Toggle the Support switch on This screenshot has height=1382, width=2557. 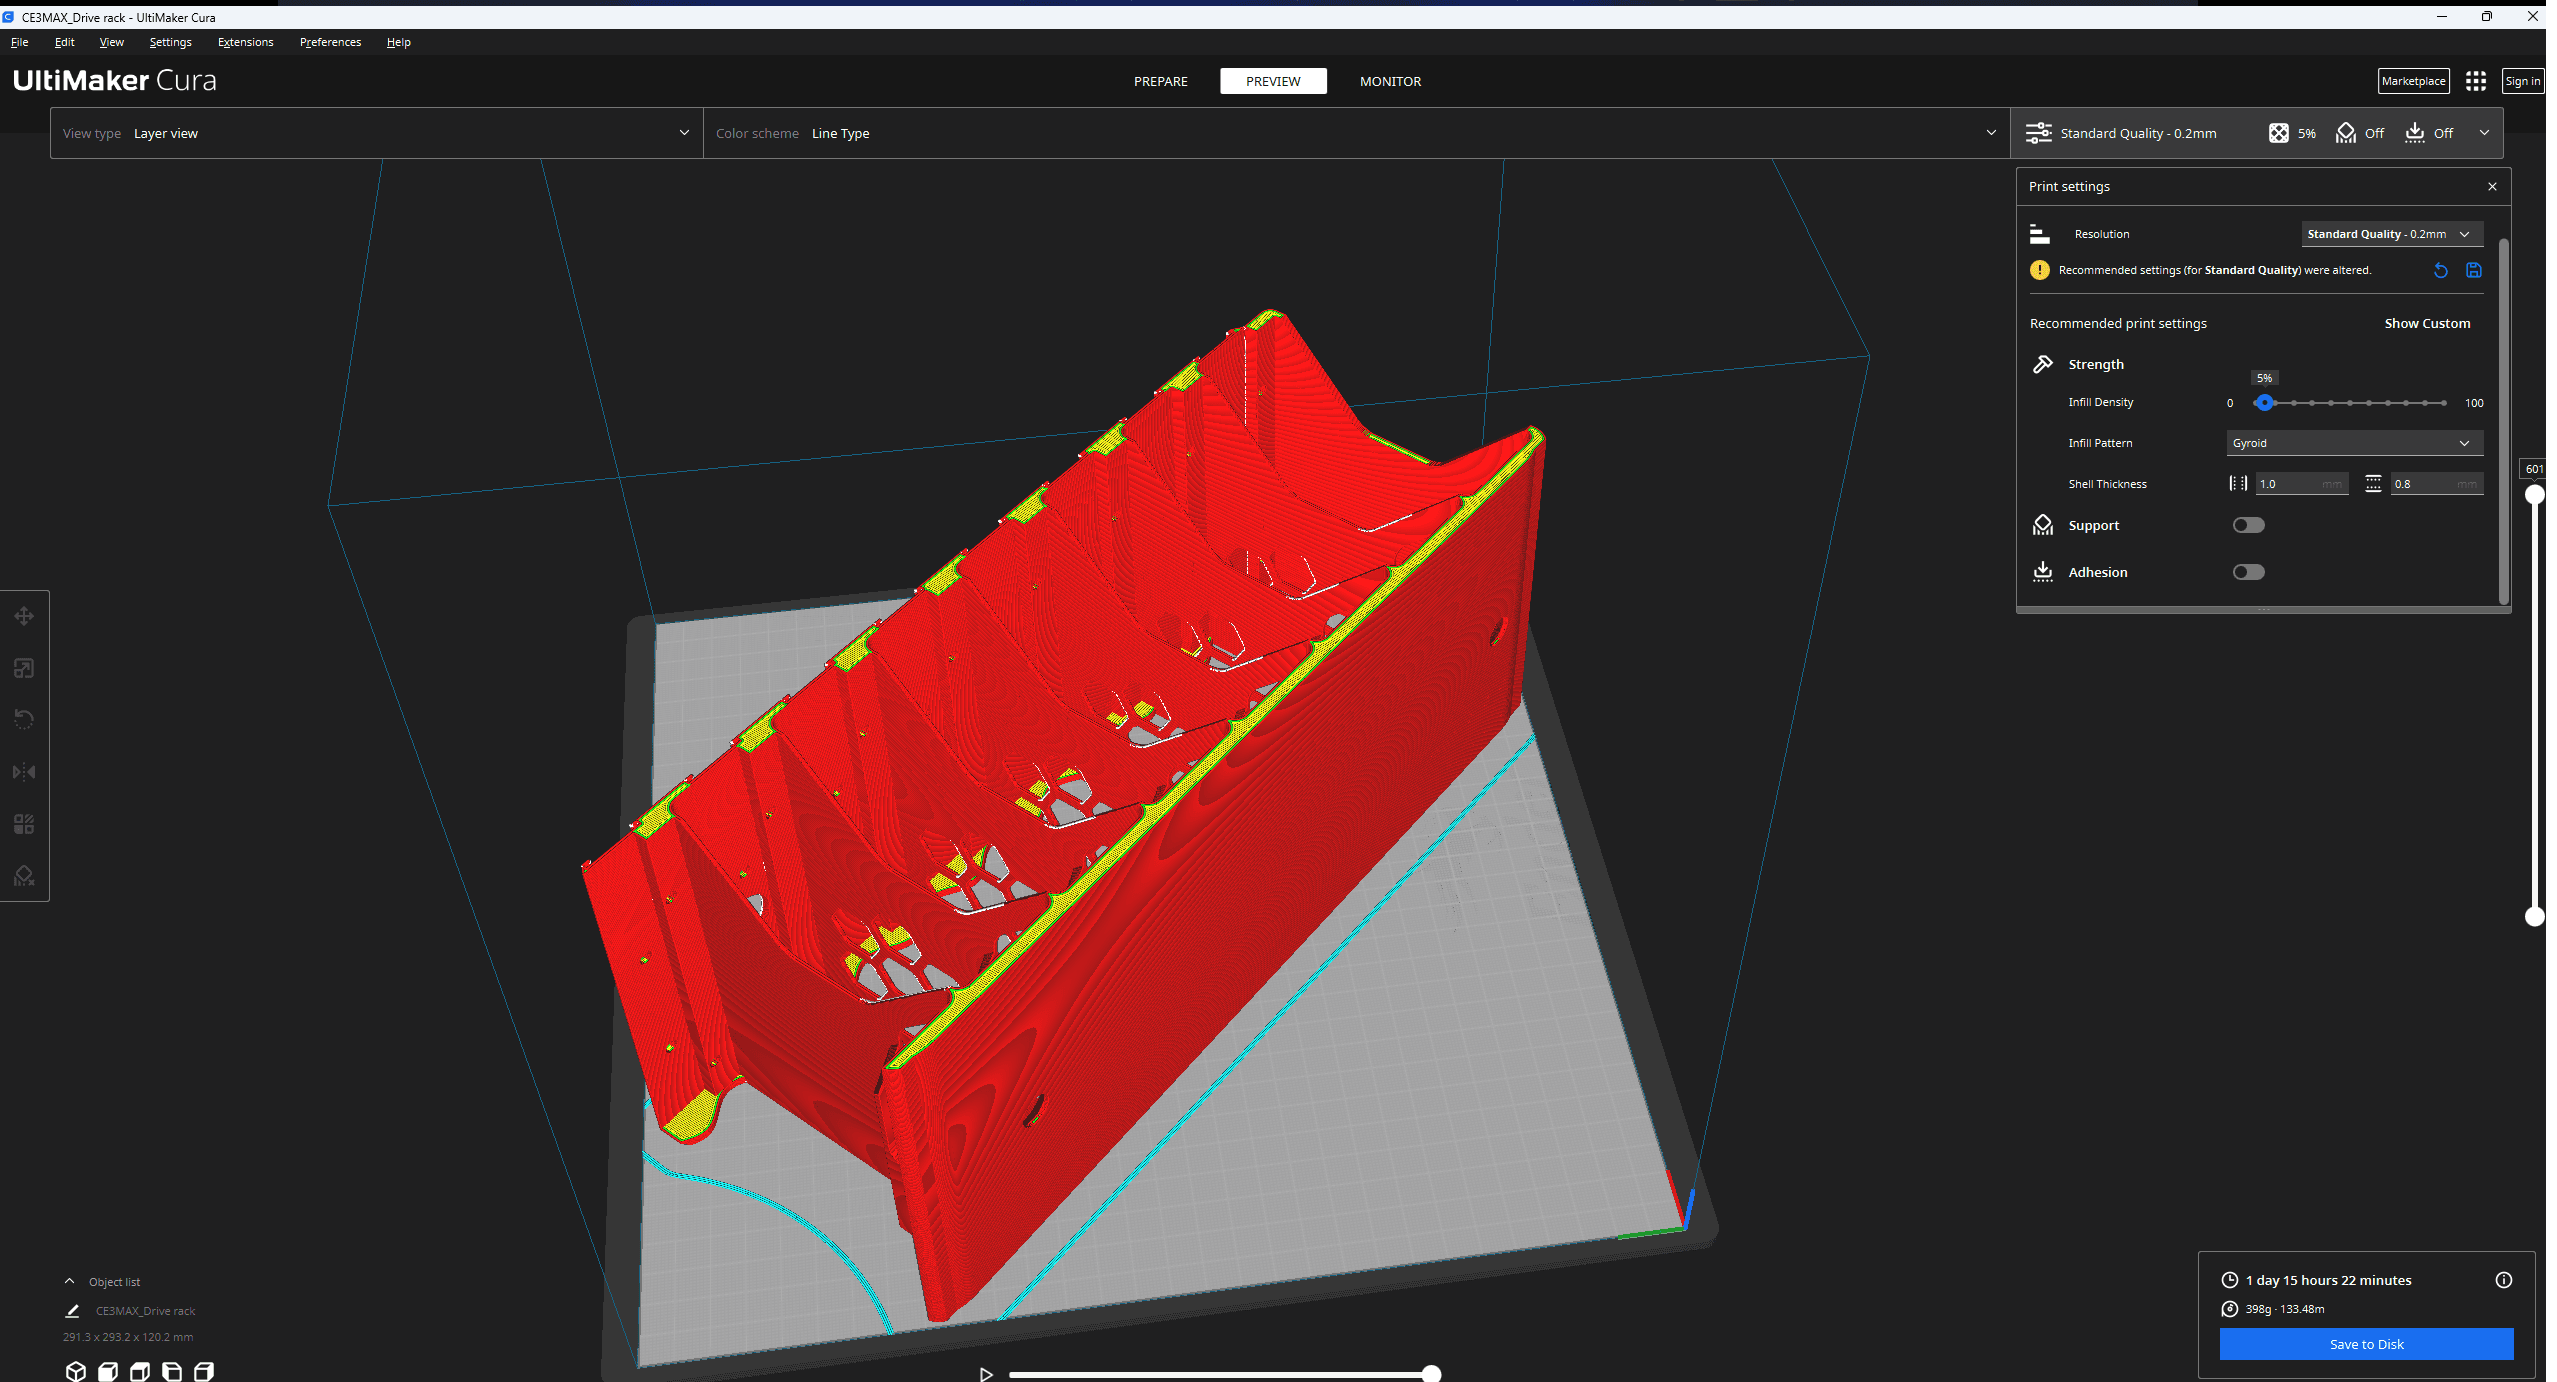point(2247,524)
